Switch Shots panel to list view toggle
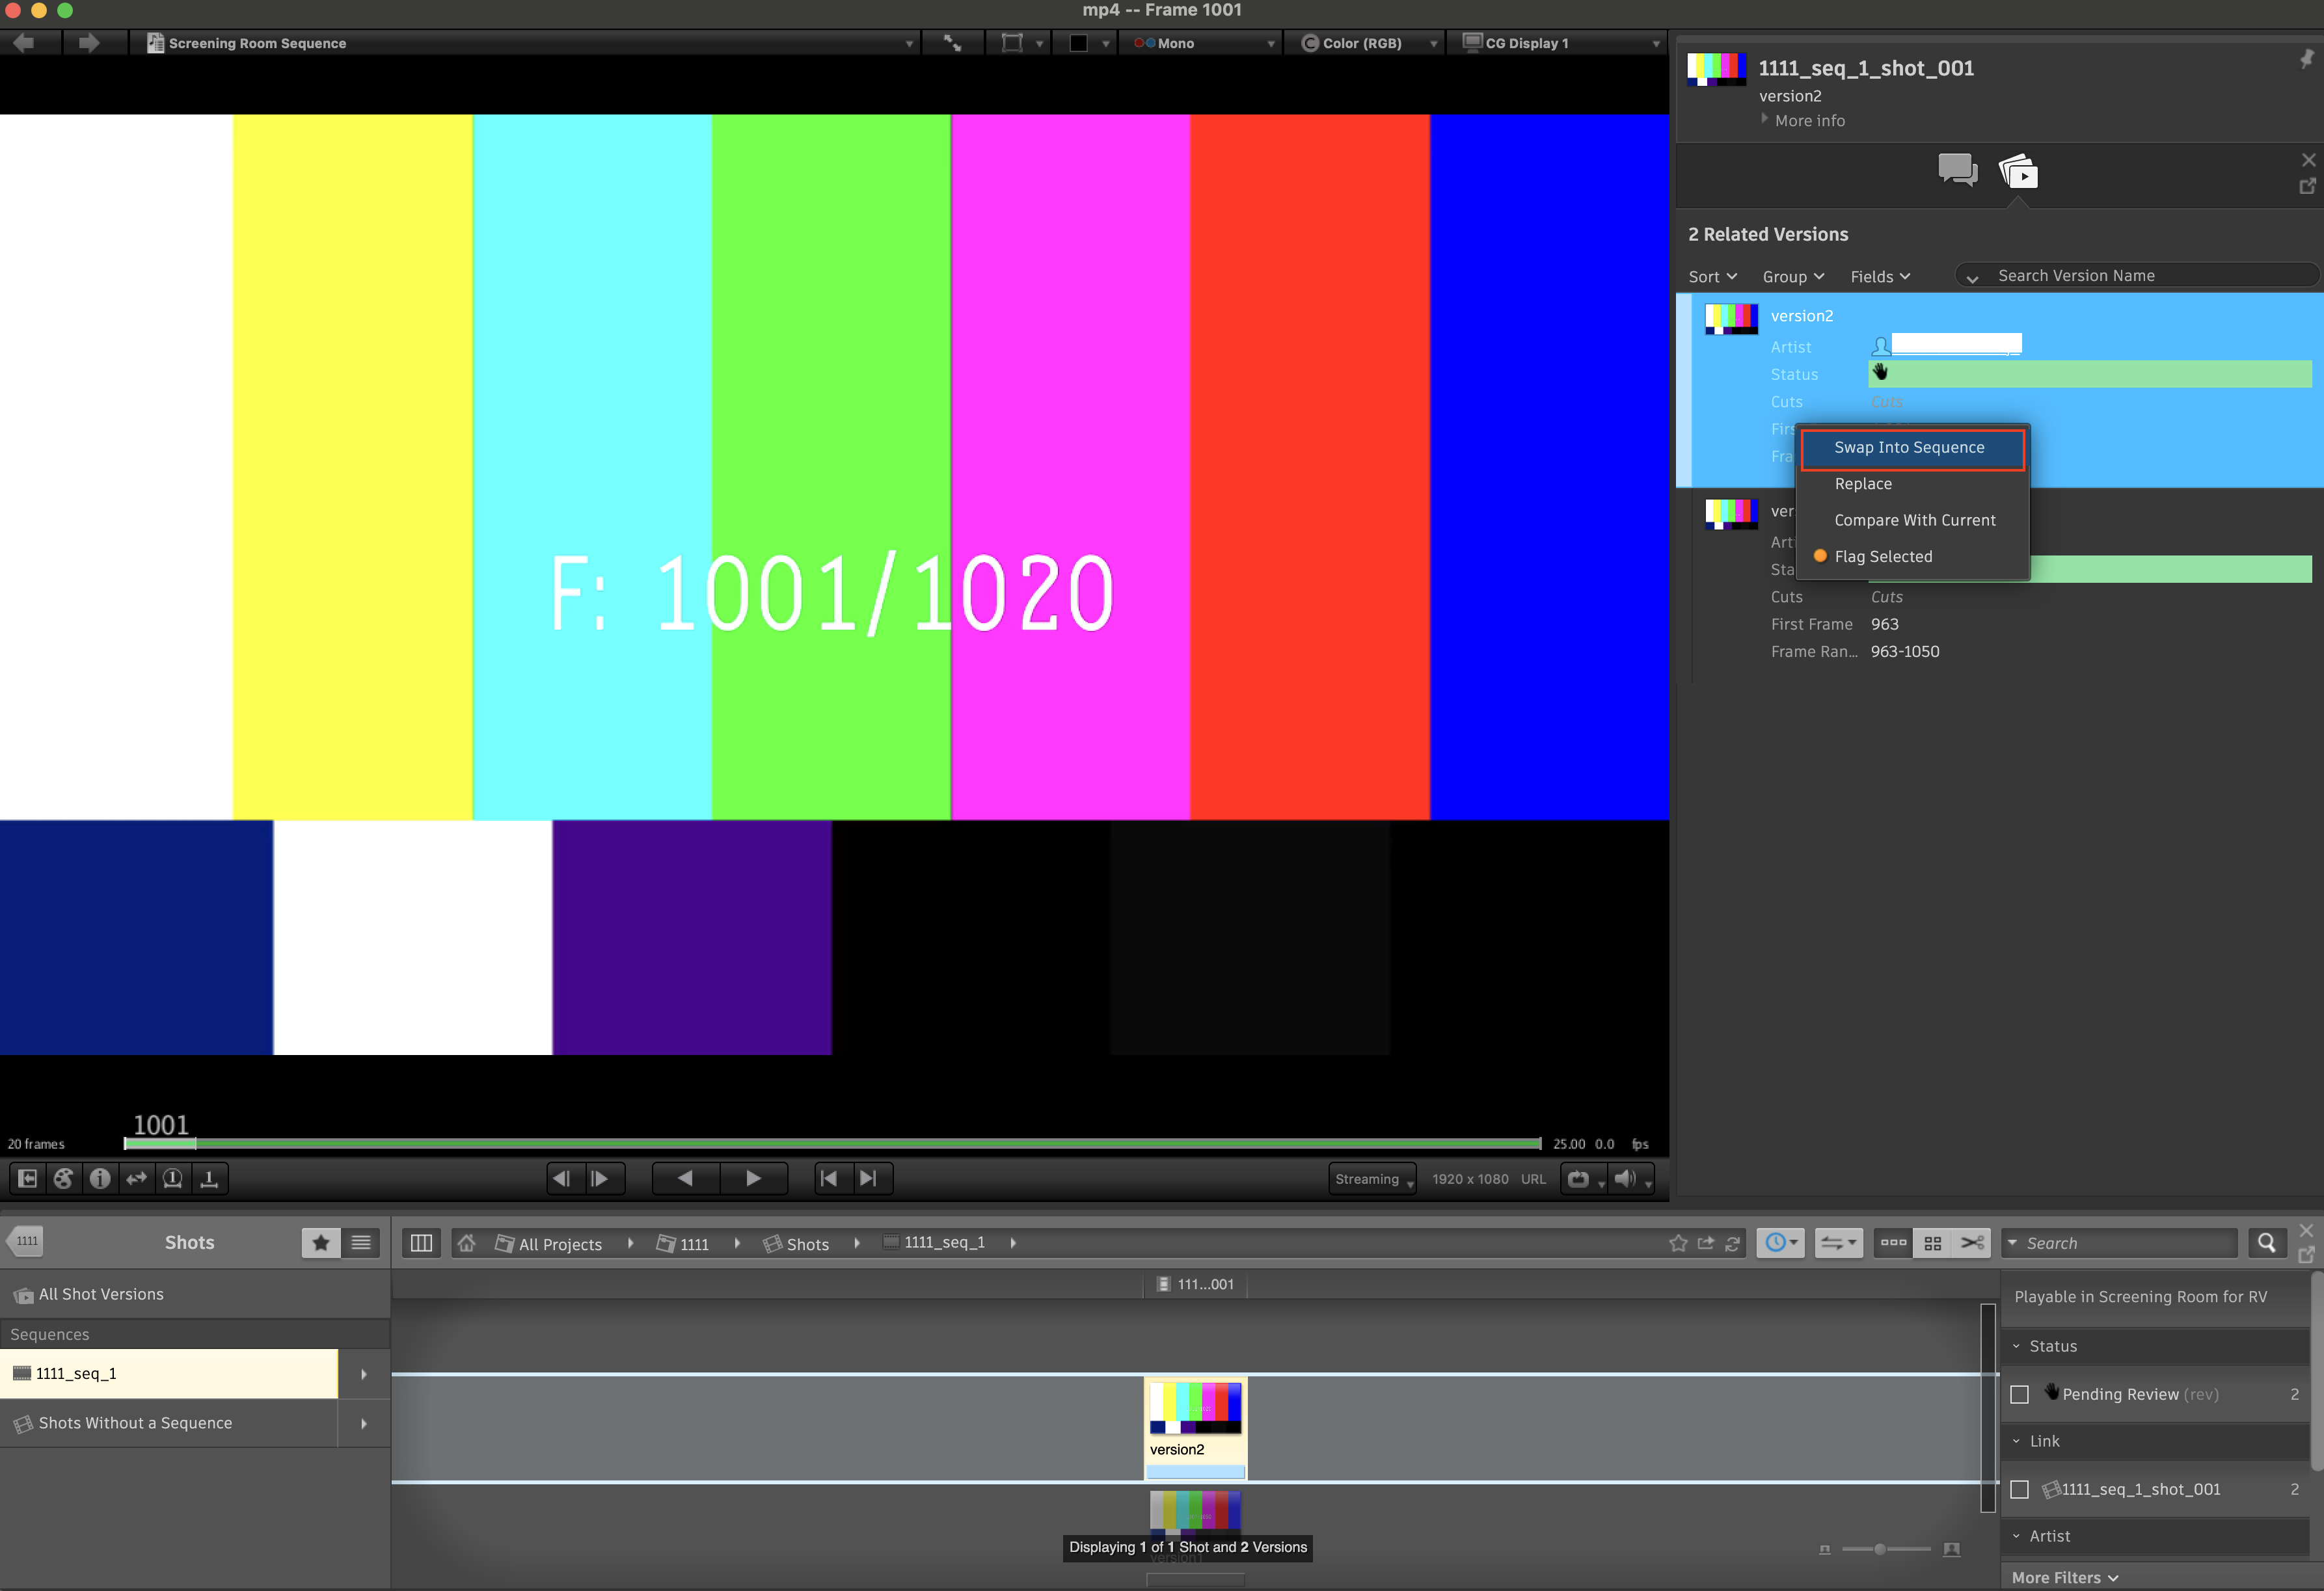 click(x=360, y=1242)
